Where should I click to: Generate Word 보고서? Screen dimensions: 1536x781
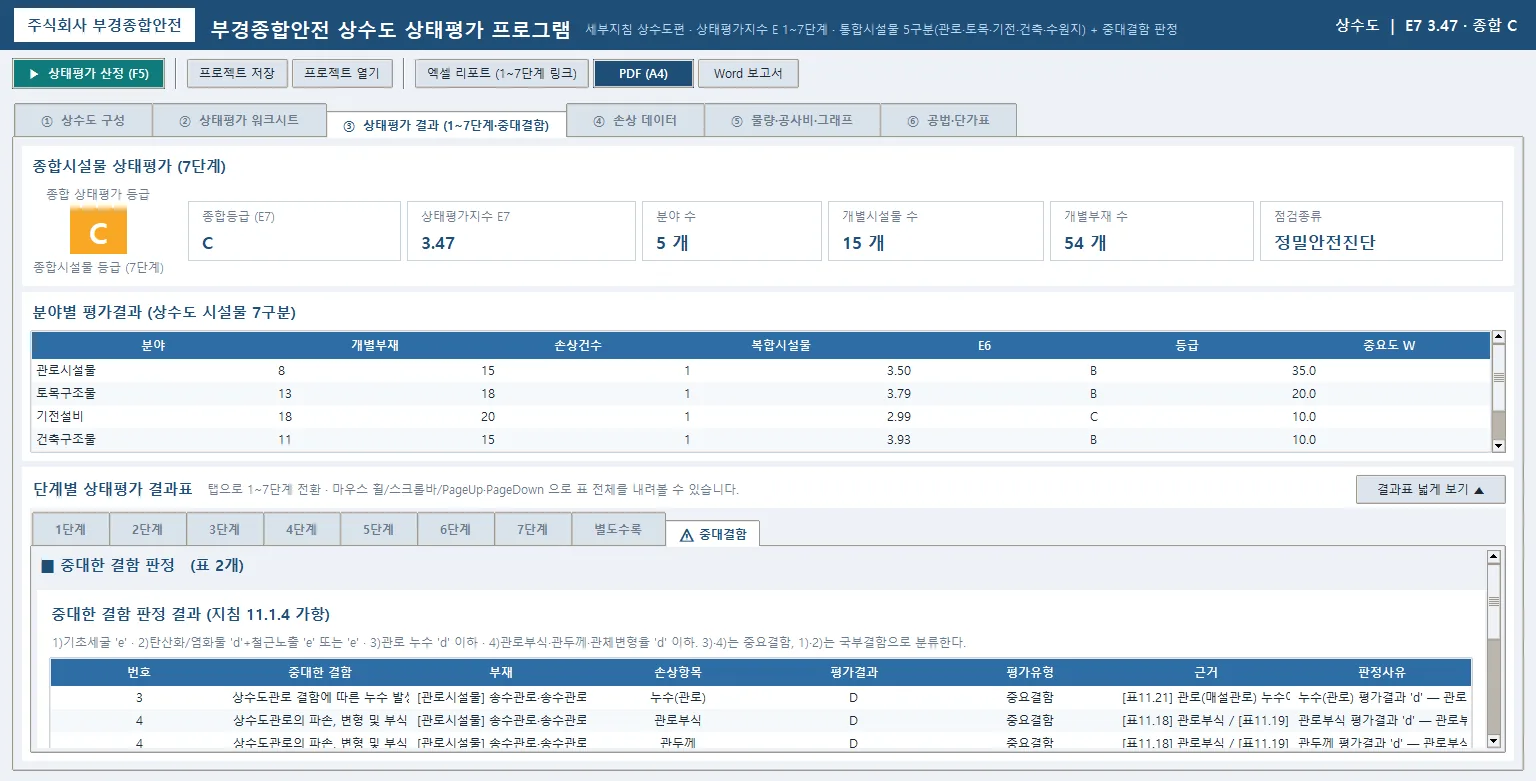[748, 74]
